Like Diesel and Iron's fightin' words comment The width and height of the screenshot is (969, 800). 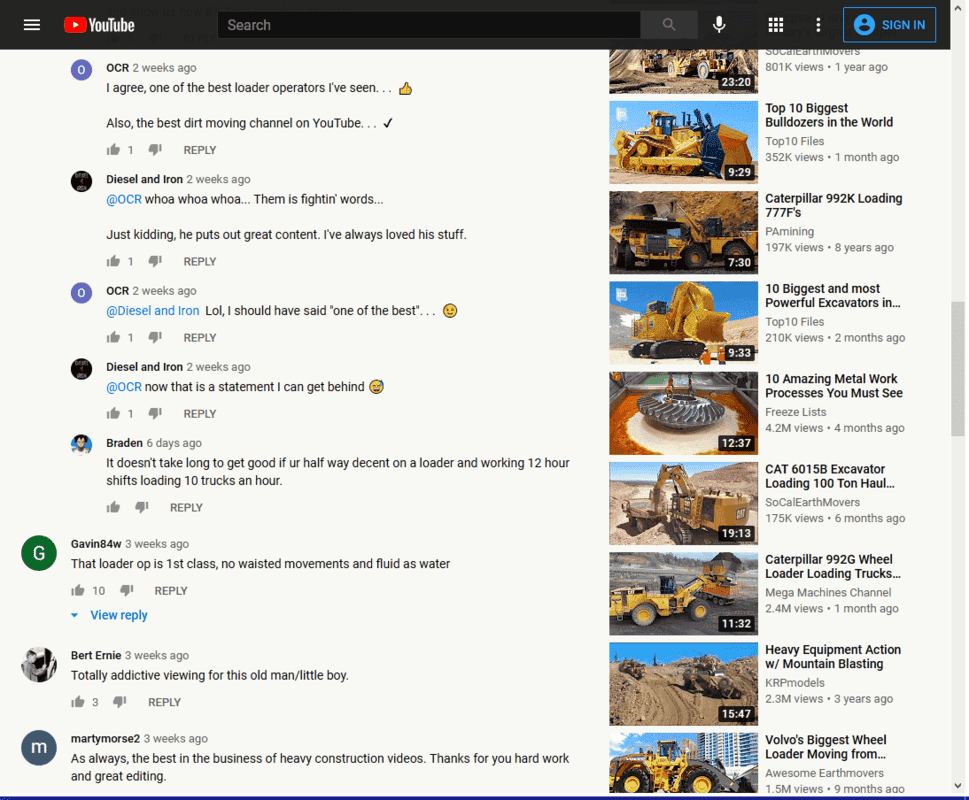[113, 261]
